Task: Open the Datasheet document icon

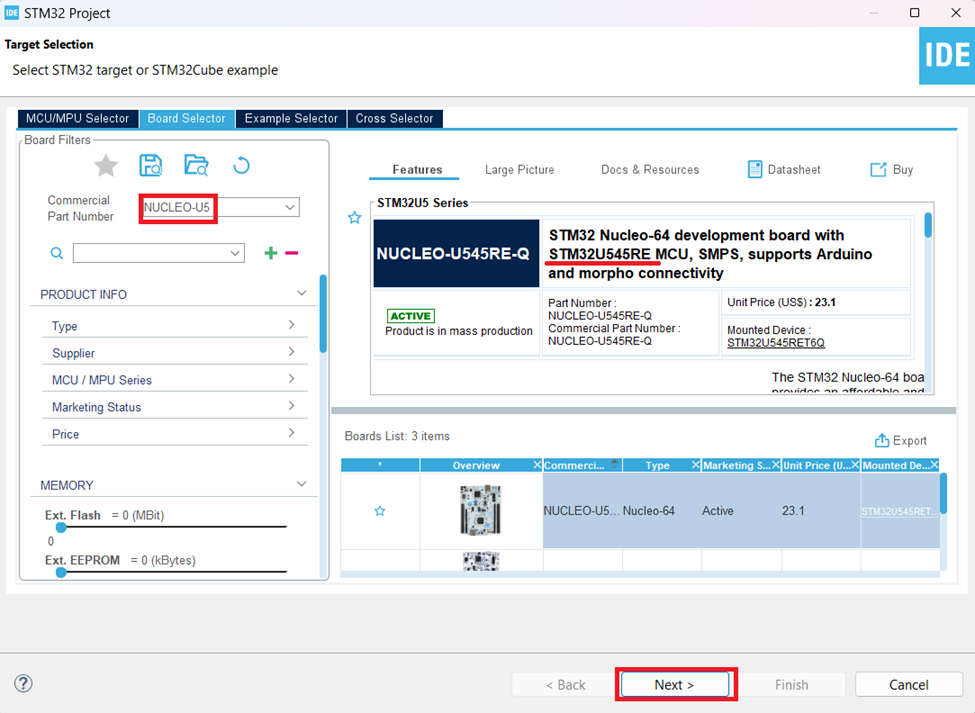Action: tap(754, 169)
